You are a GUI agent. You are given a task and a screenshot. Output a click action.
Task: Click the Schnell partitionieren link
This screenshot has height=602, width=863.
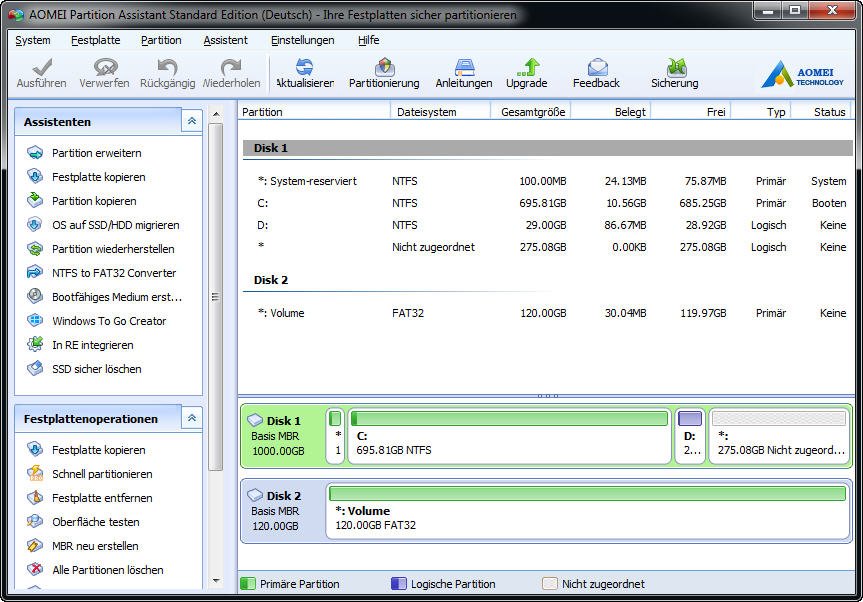tap(102, 474)
